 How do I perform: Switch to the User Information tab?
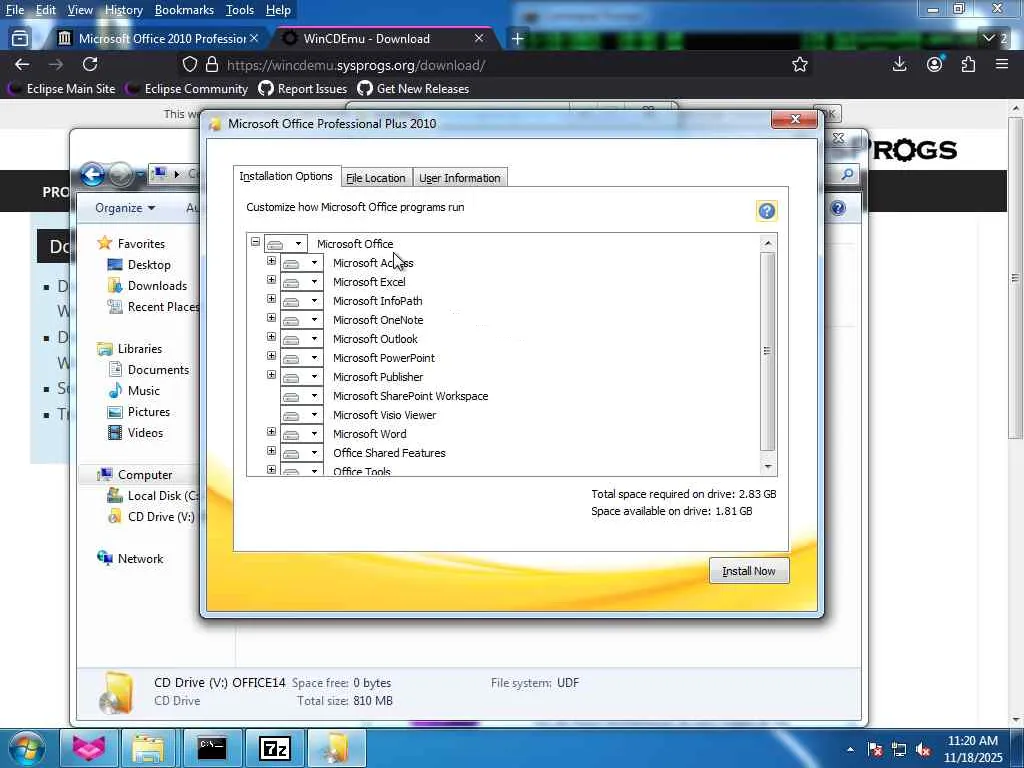coord(460,178)
